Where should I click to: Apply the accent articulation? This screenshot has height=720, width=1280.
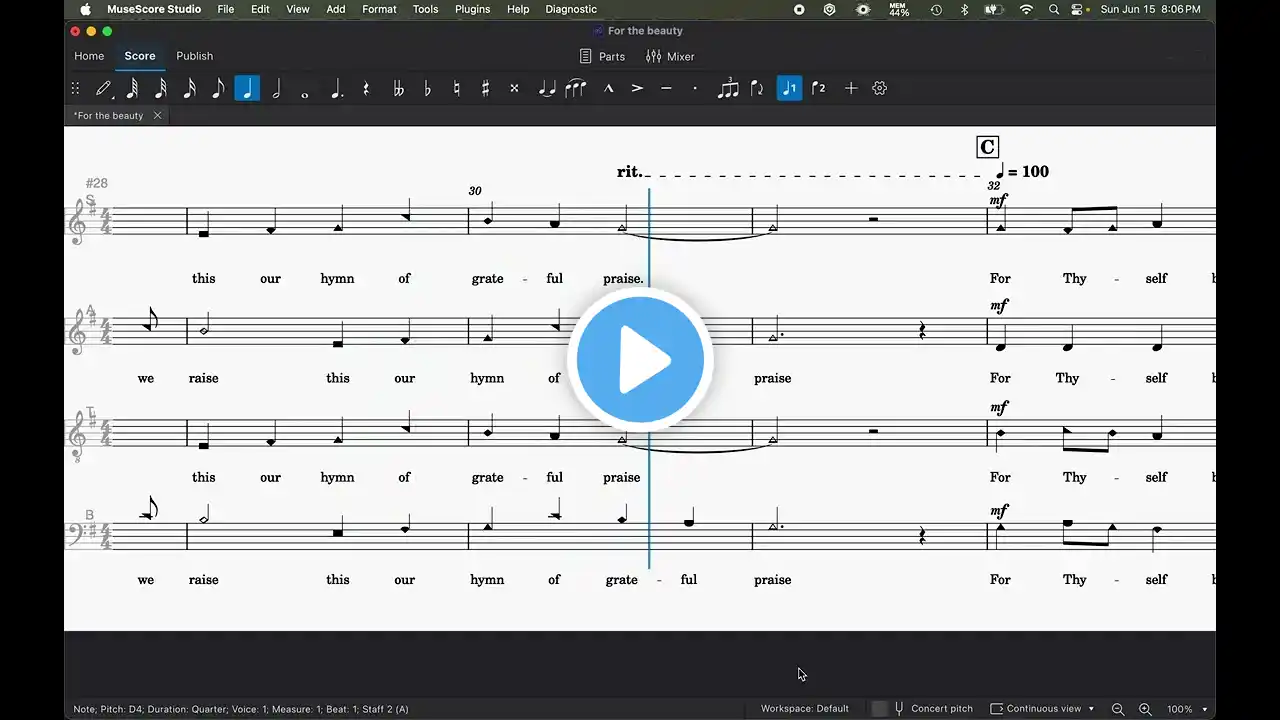point(637,88)
